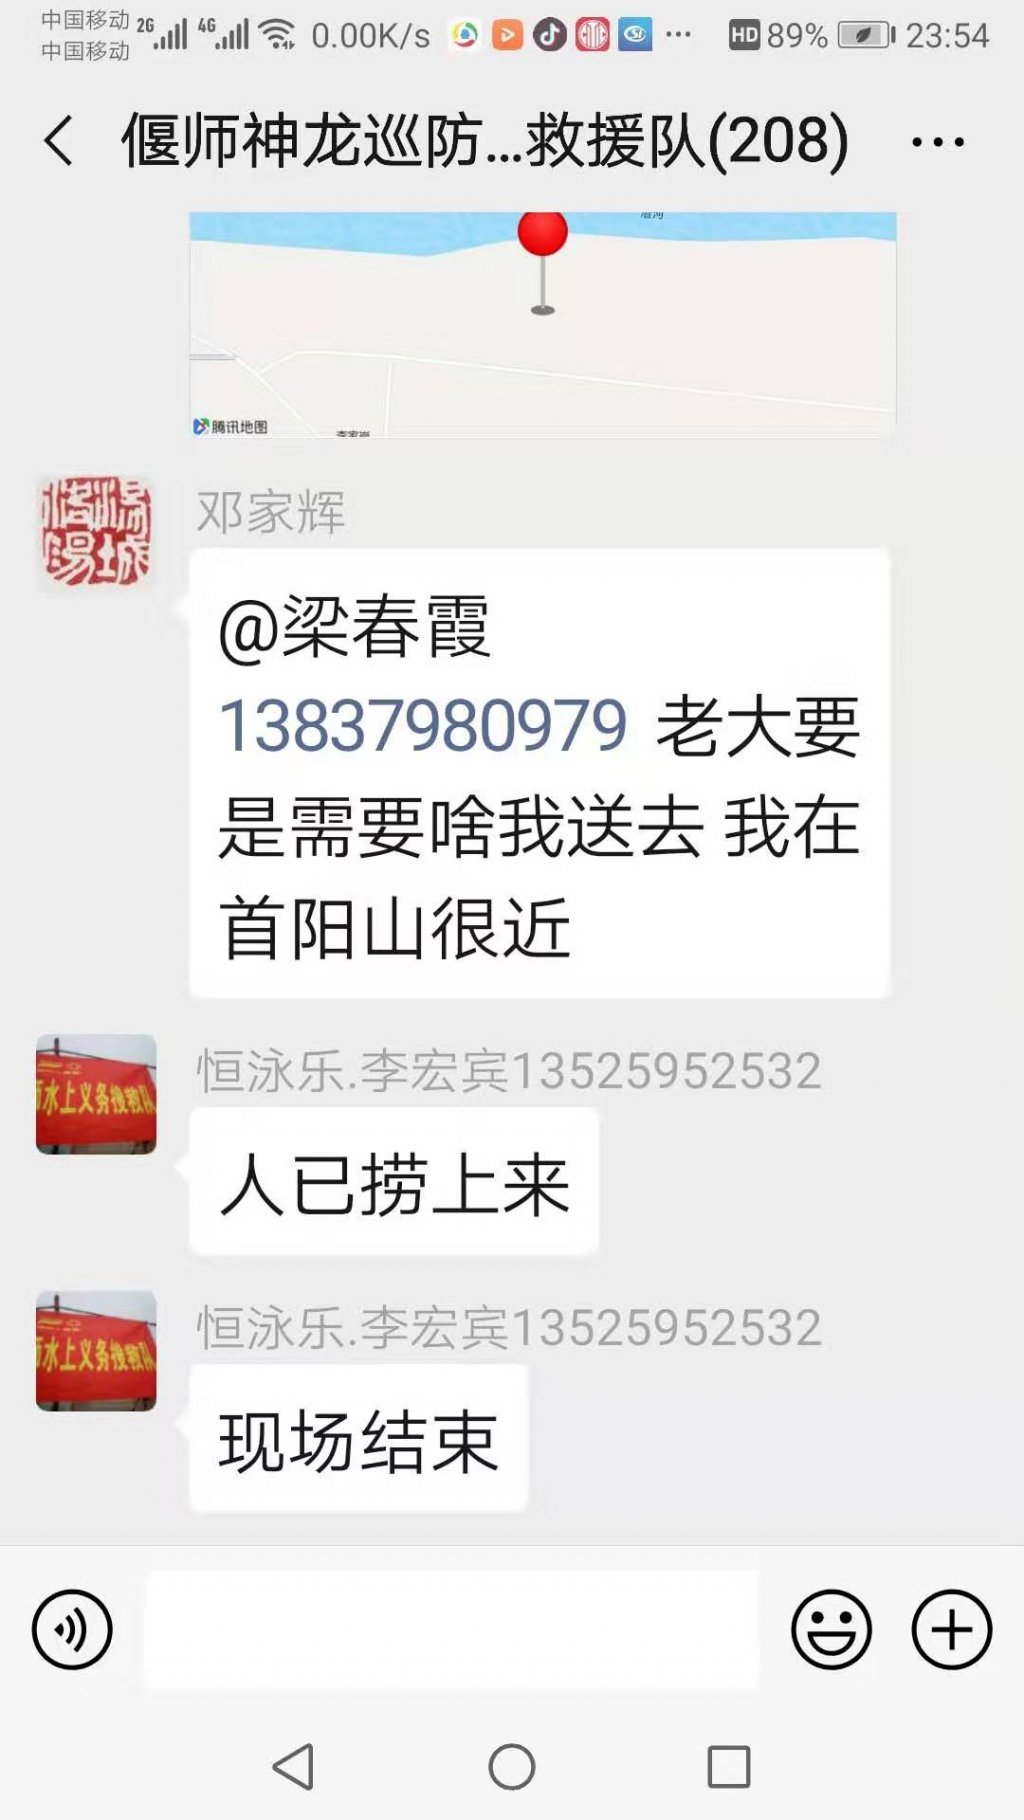This screenshot has width=1024, height=1820.
Task: Tap the Android recent apps square
Action: pyautogui.click(x=729, y=1767)
